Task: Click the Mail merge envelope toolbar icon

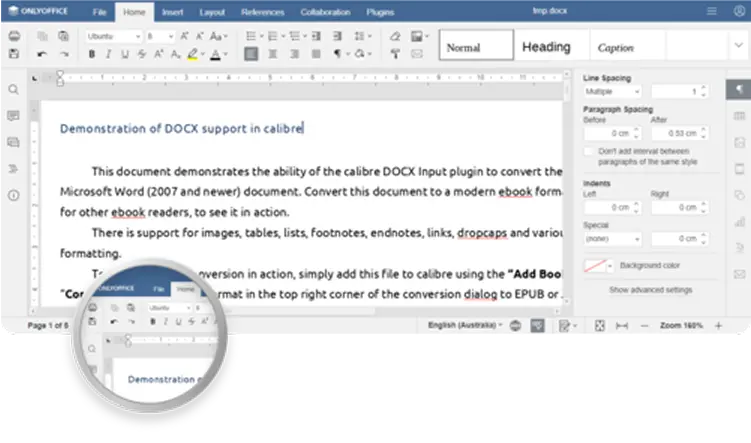Action: coord(417,54)
